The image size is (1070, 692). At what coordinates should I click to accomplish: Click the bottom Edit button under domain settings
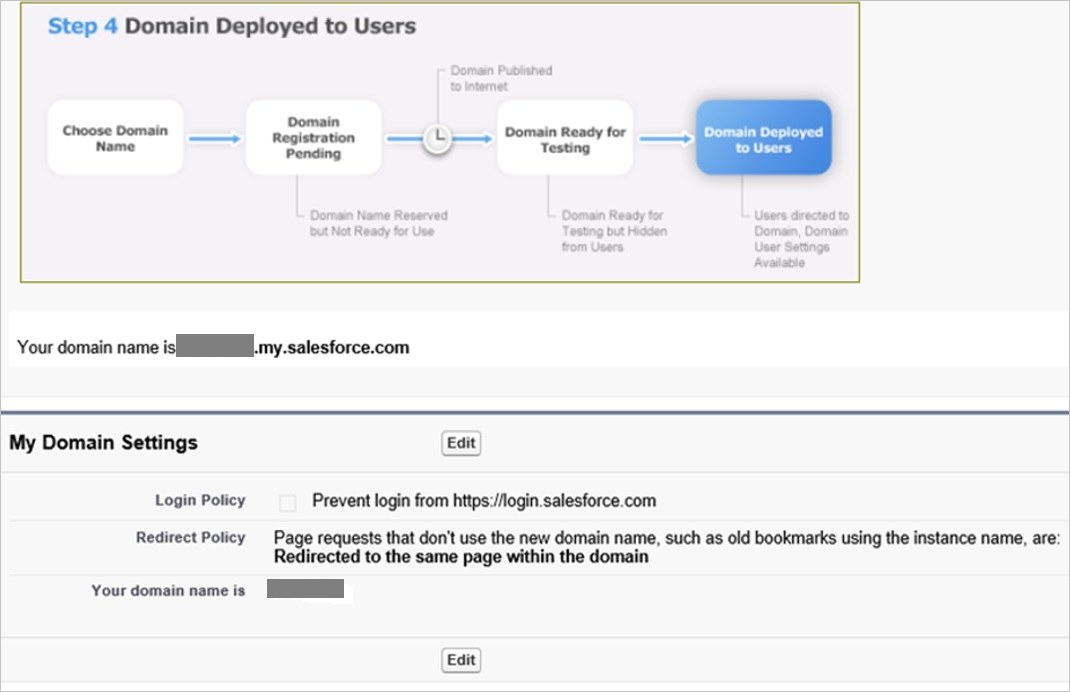[x=461, y=660]
